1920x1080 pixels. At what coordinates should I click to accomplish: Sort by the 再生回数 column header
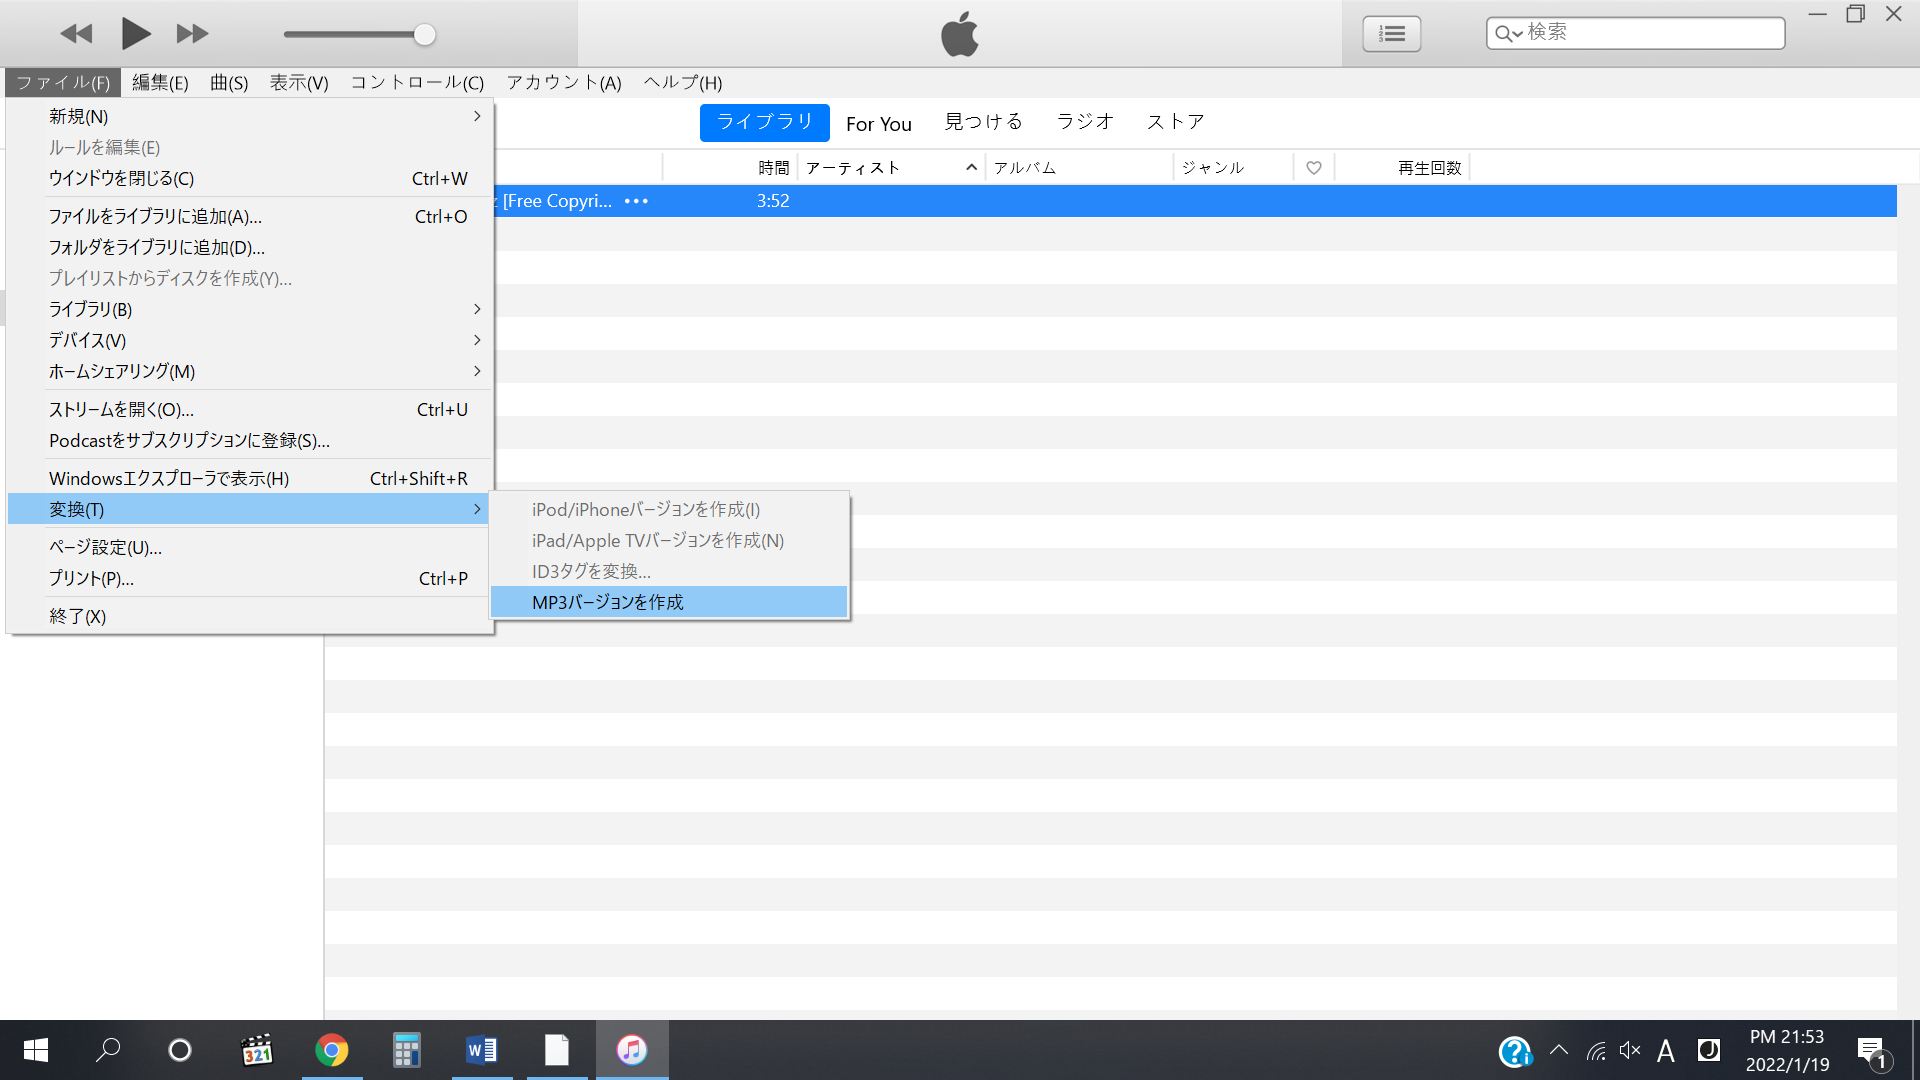1429,168
